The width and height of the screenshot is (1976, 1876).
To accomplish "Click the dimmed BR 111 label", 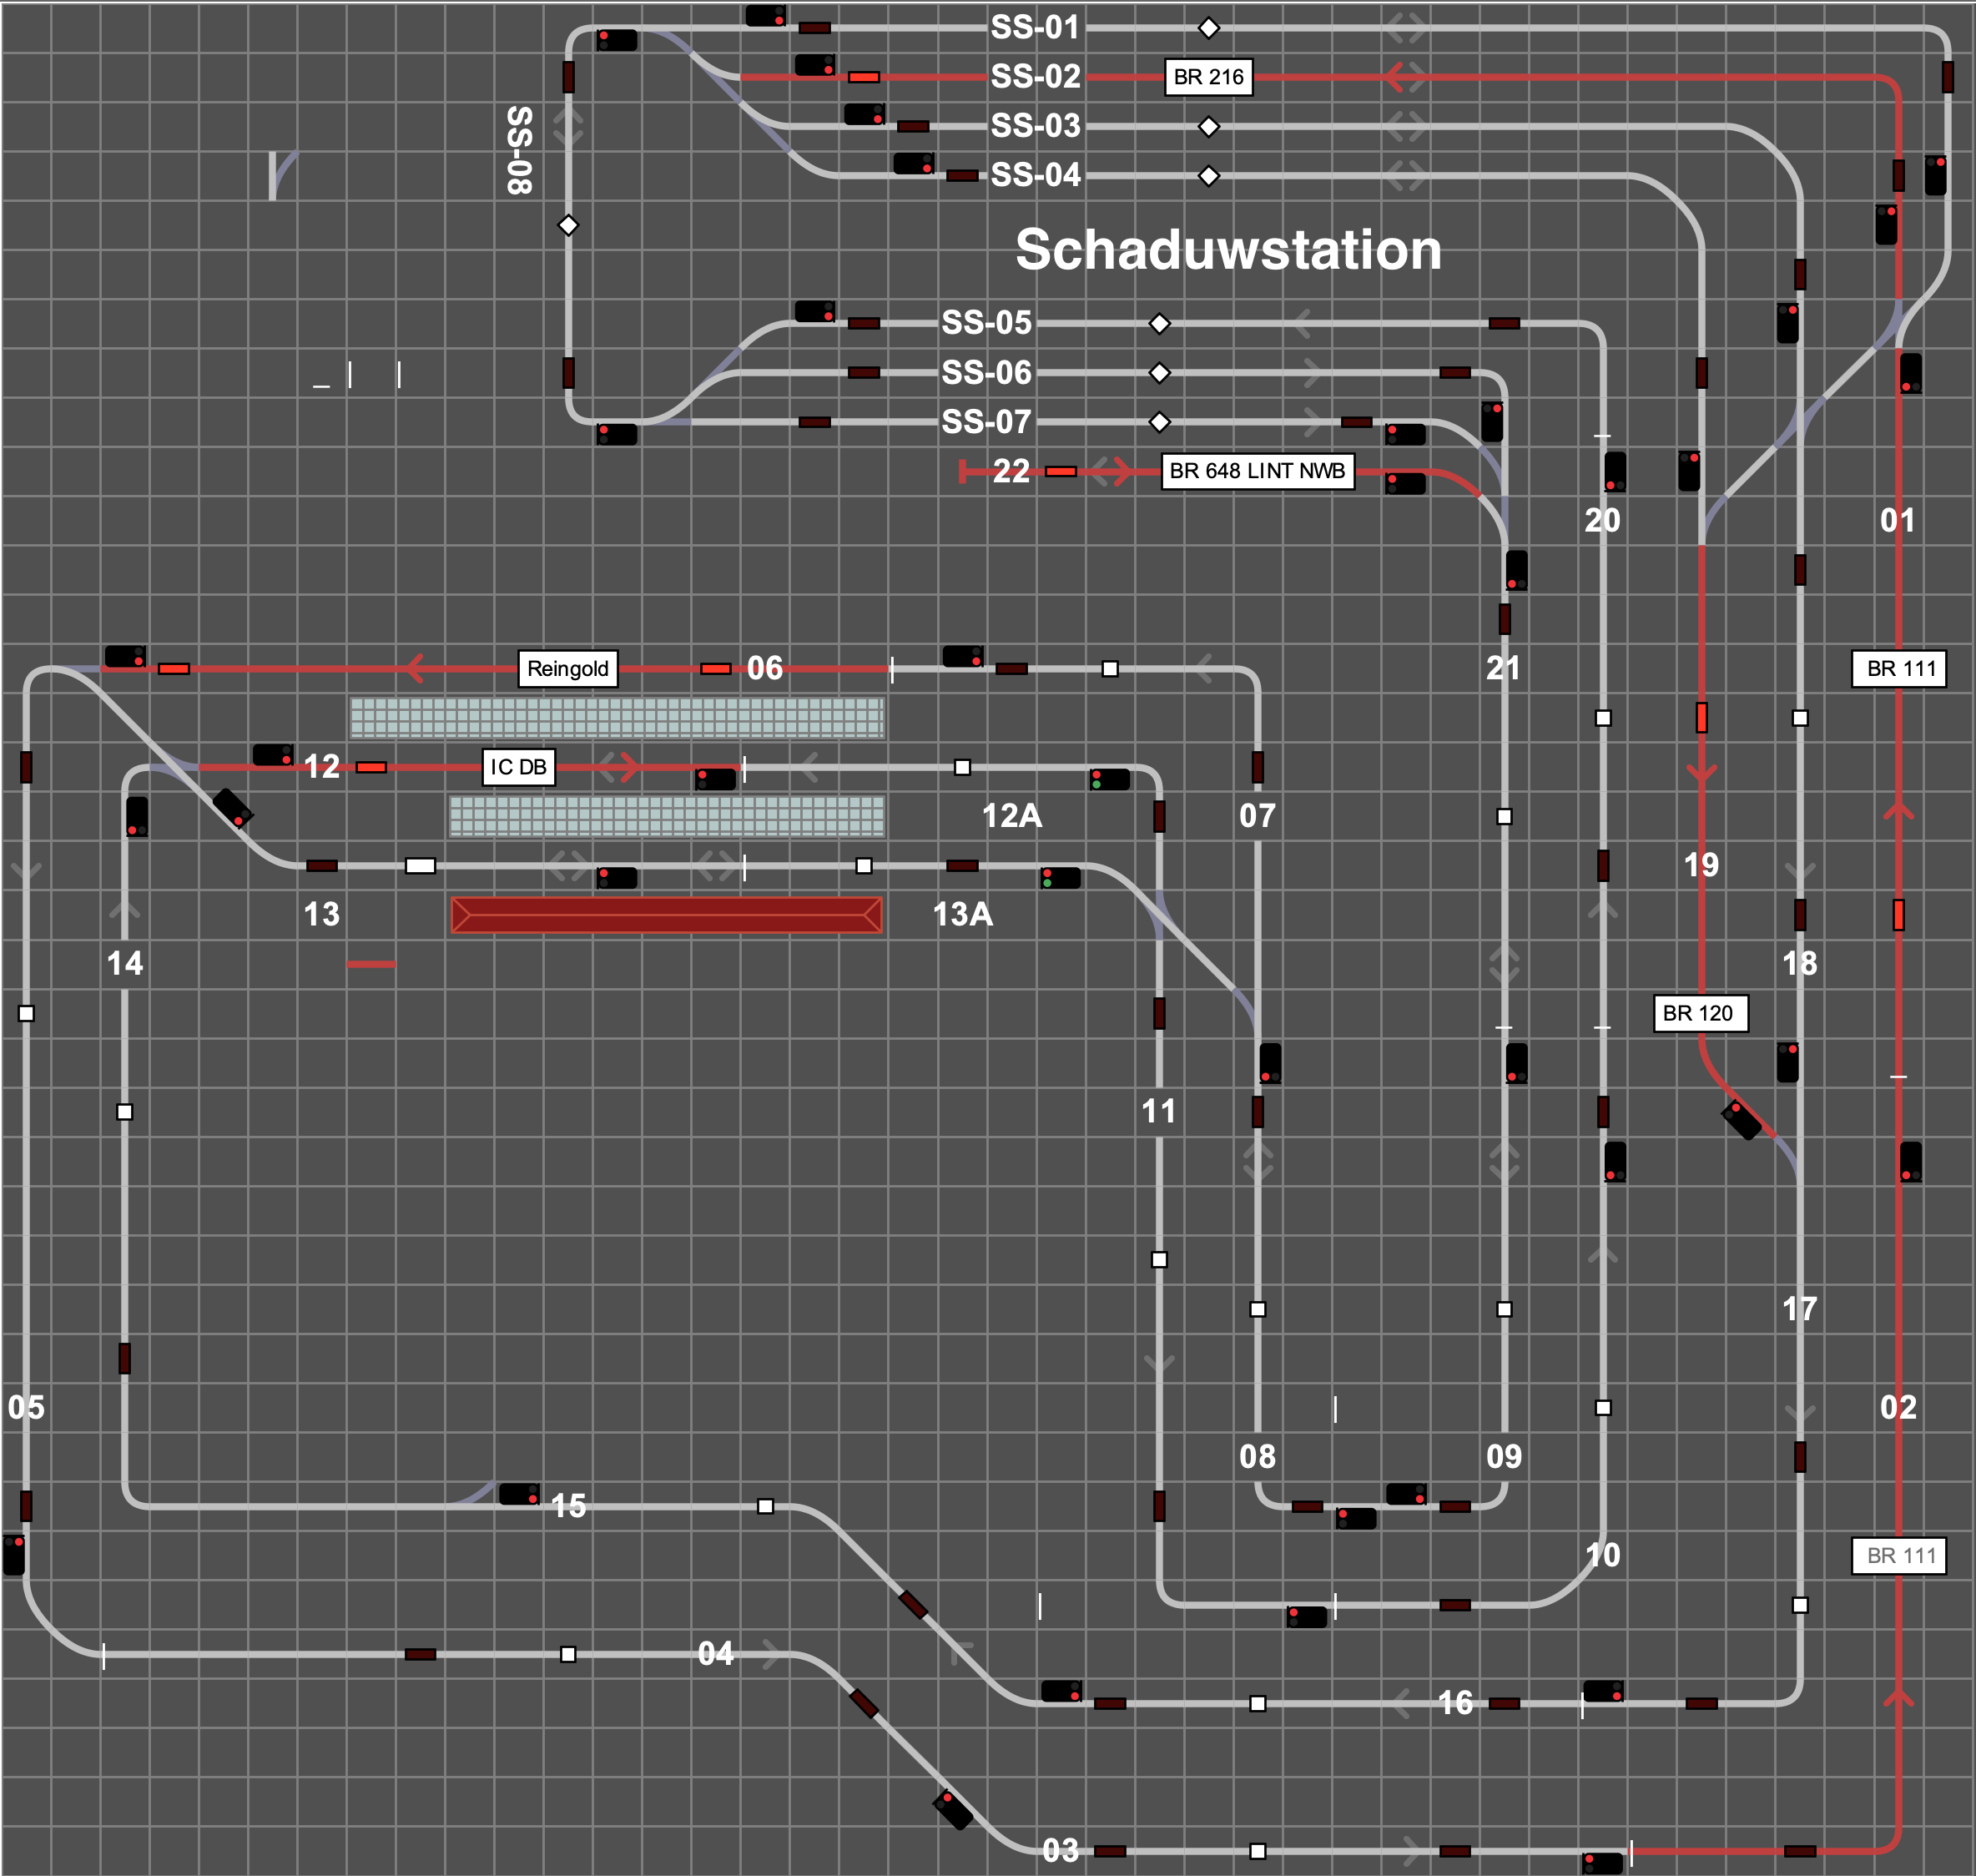I will (x=1899, y=1556).
